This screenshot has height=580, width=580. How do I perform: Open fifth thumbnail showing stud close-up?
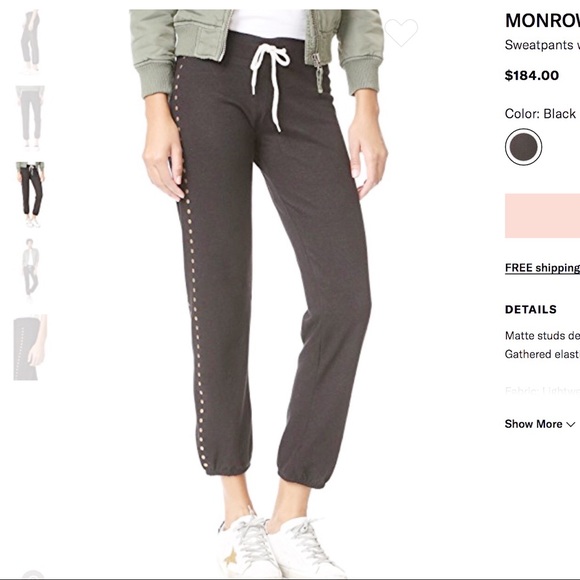click(x=30, y=347)
